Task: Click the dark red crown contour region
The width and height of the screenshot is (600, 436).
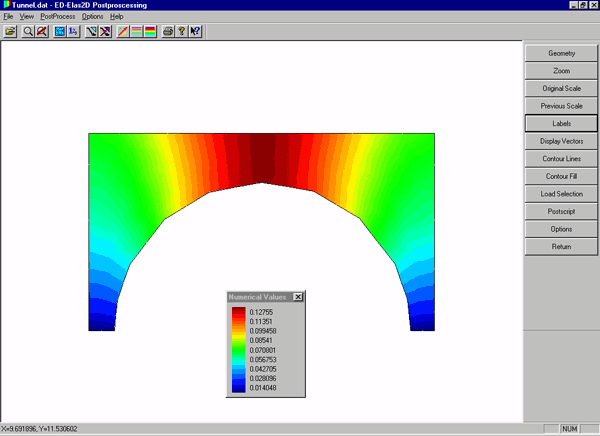Action: pyautogui.click(x=262, y=158)
